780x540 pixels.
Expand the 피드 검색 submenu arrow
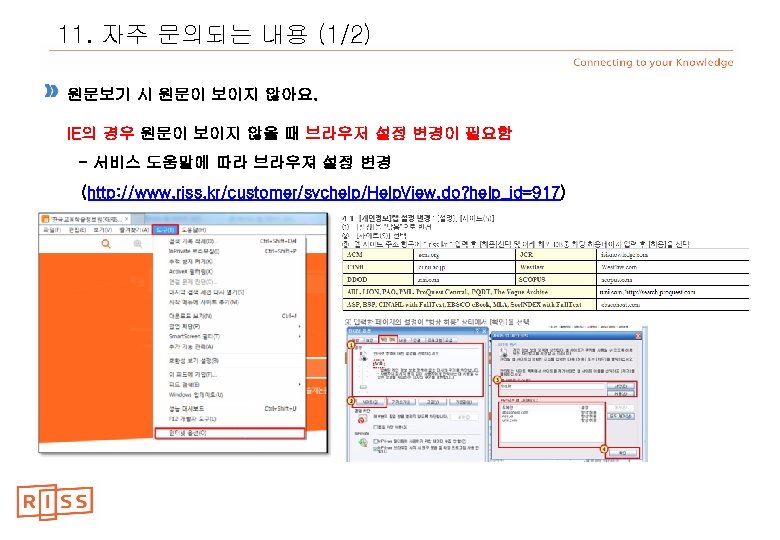click(x=299, y=384)
